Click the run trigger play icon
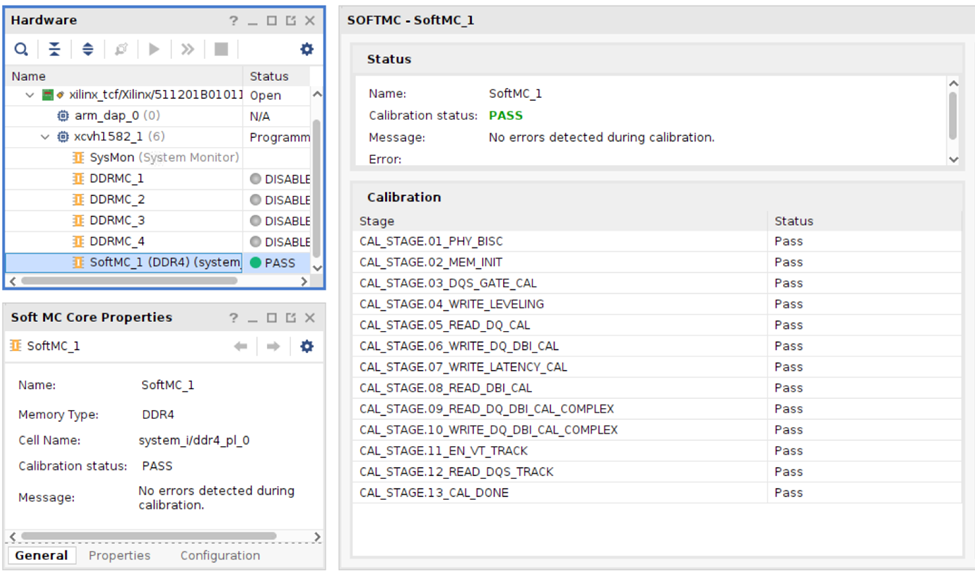Image resolution: width=975 pixels, height=579 pixels. [x=154, y=49]
